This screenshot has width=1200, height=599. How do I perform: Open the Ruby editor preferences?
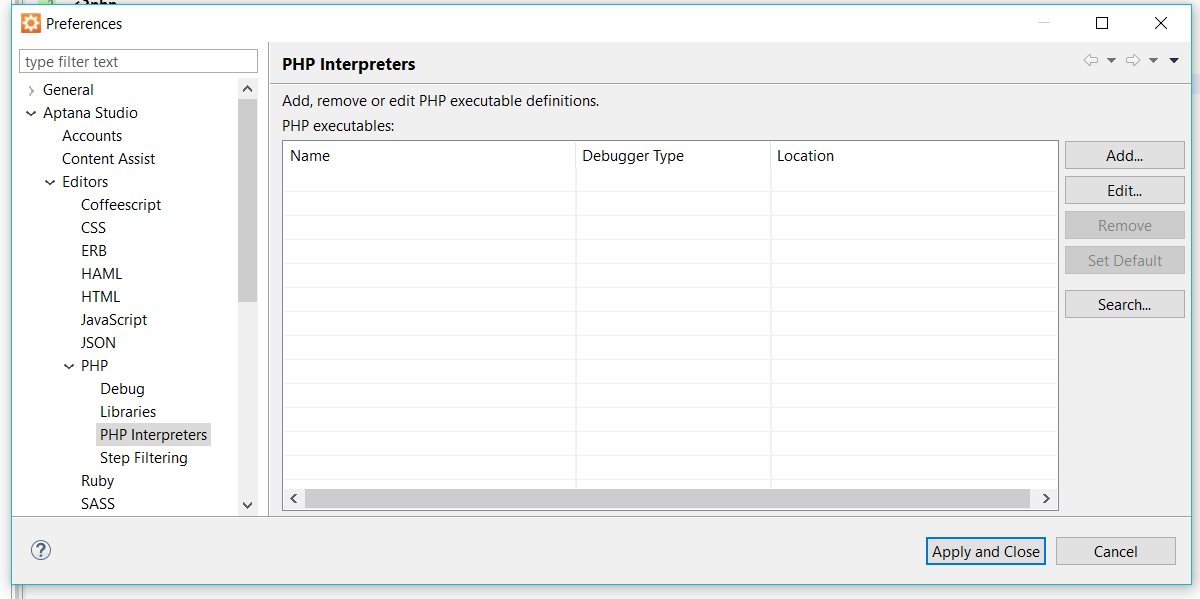click(x=97, y=481)
